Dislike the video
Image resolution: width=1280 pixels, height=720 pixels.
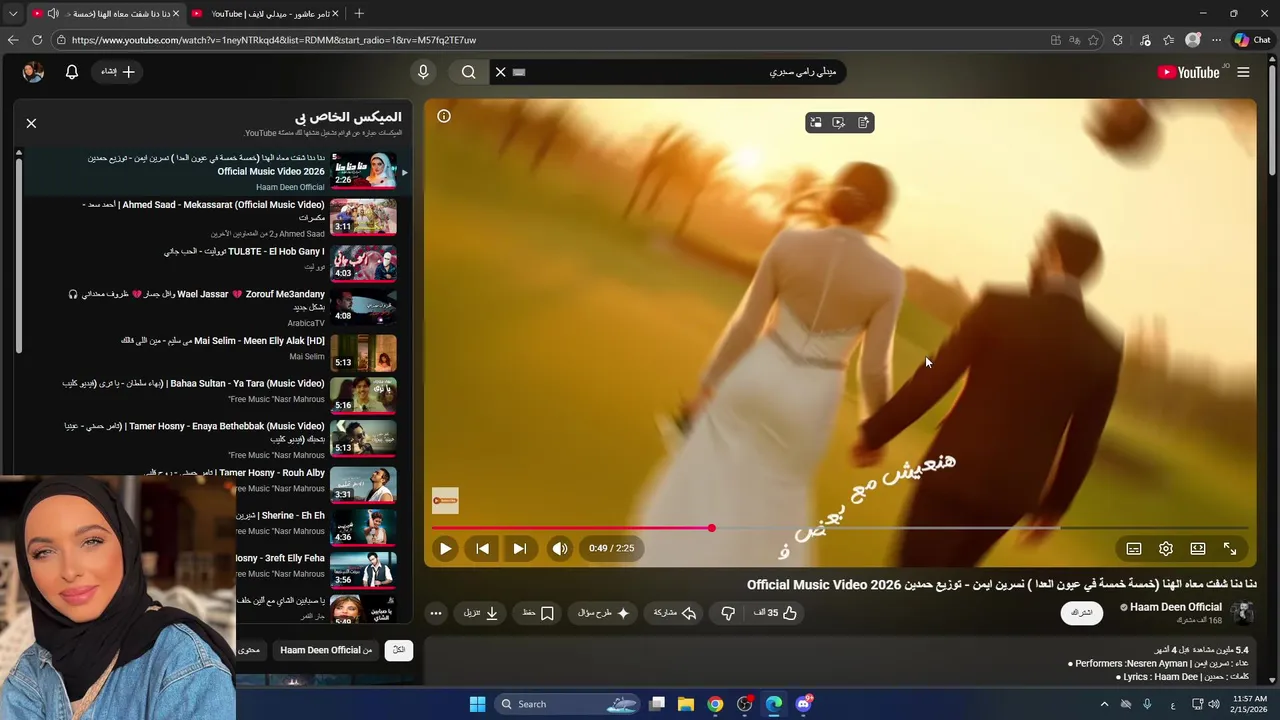(728, 613)
